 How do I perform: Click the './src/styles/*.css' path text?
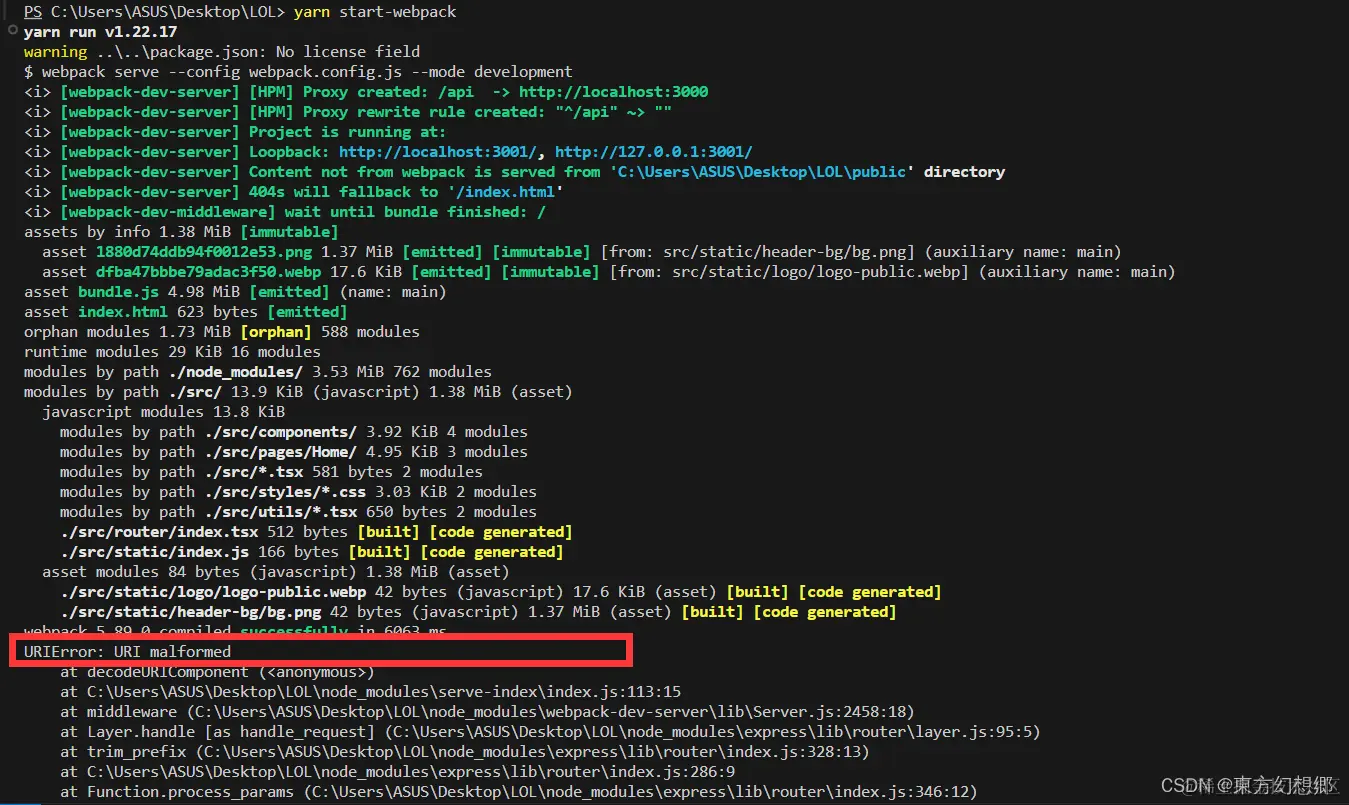(x=285, y=492)
